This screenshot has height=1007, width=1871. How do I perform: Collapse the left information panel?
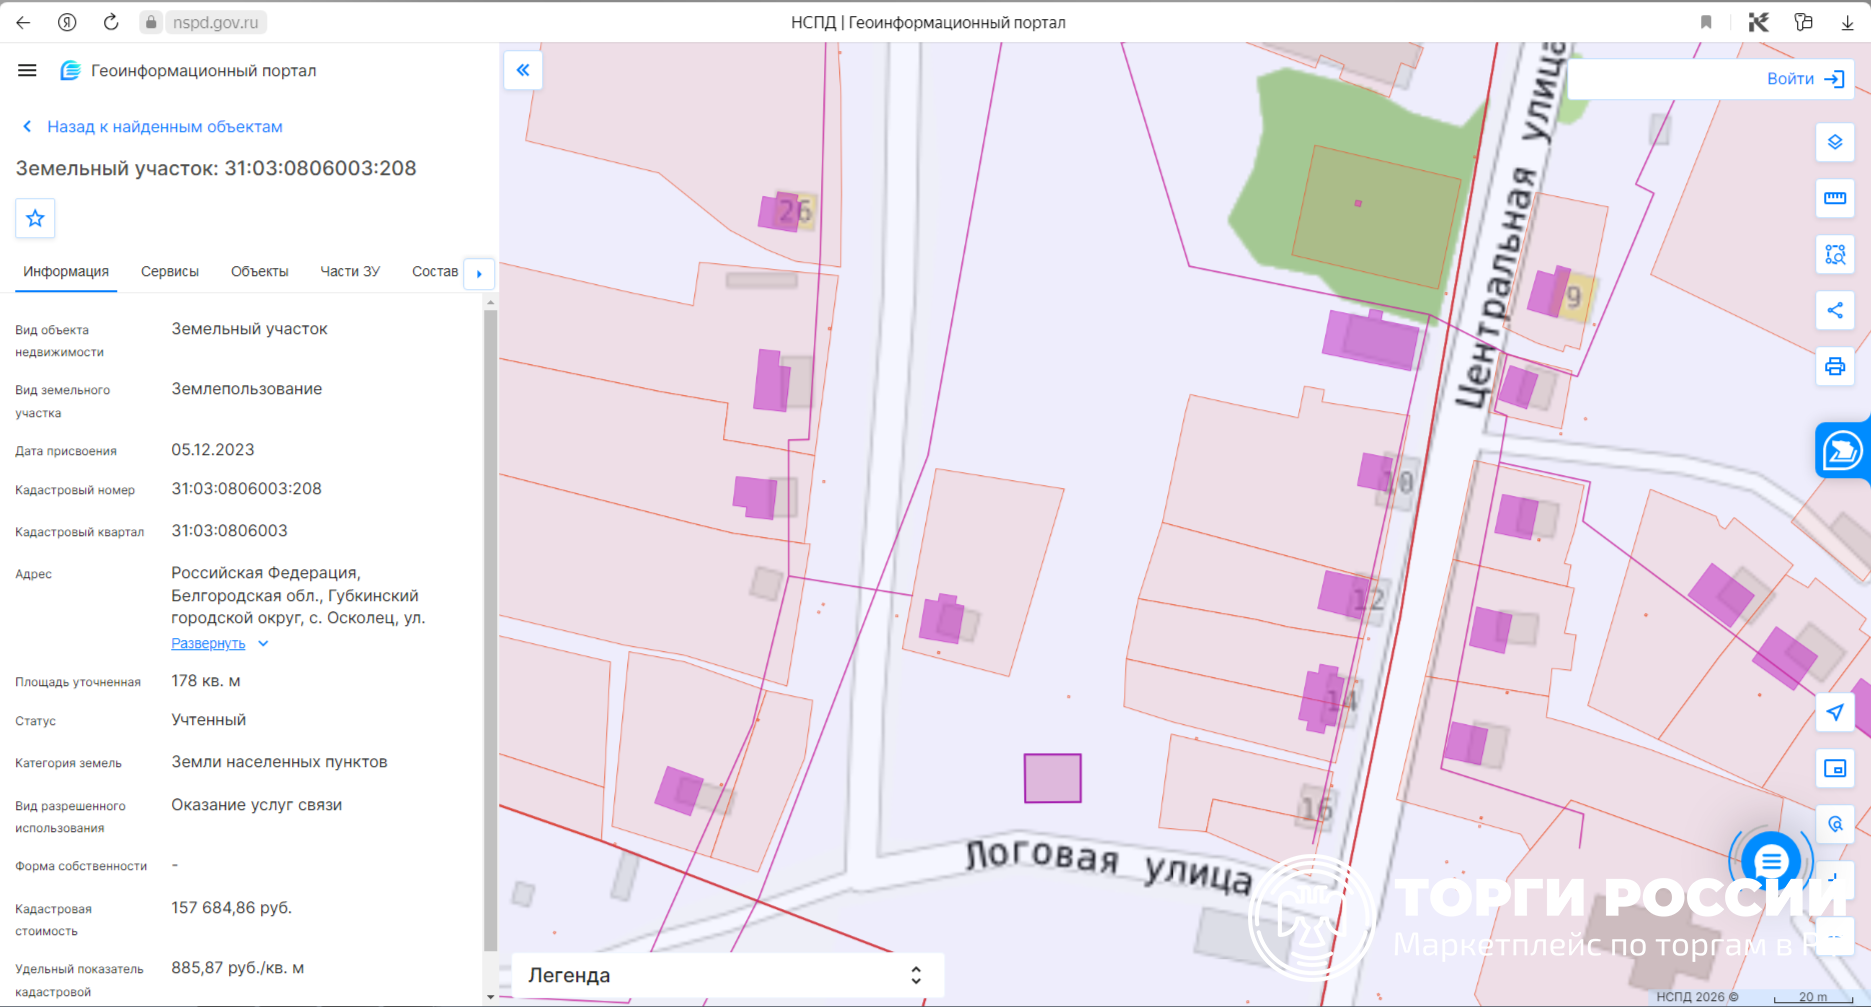523,70
